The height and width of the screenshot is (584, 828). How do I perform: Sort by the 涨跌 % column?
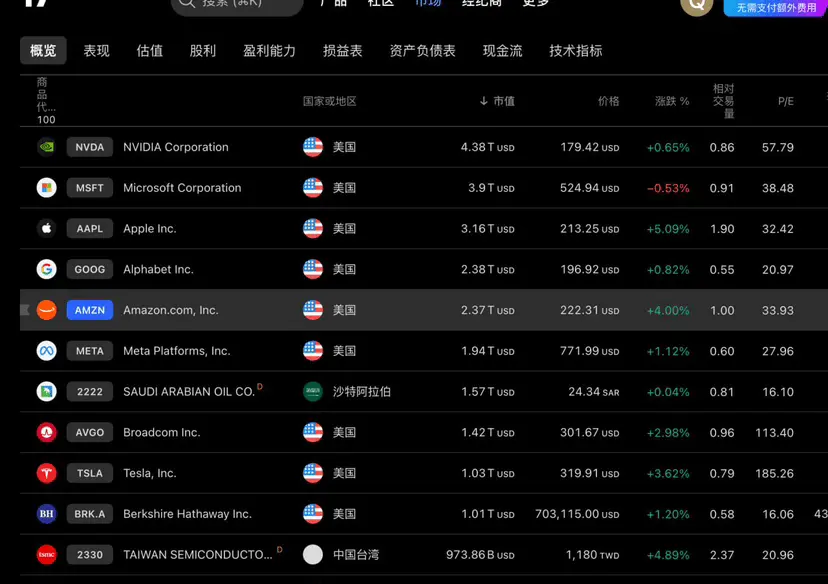(672, 101)
